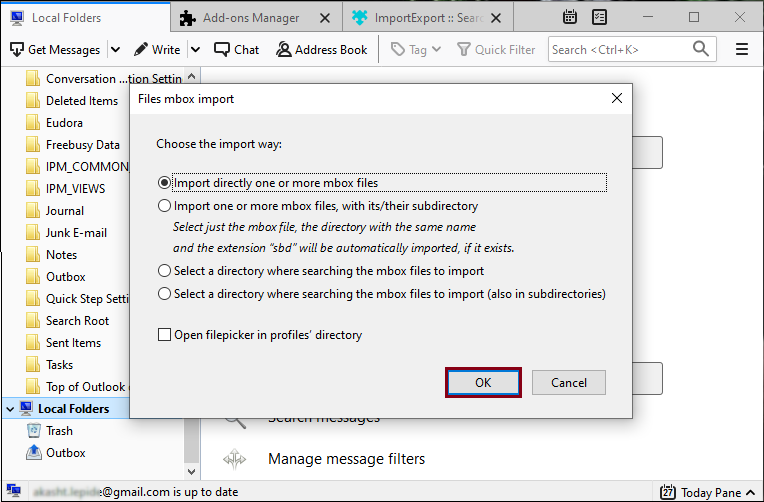Click the Write button

click(x=157, y=50)
